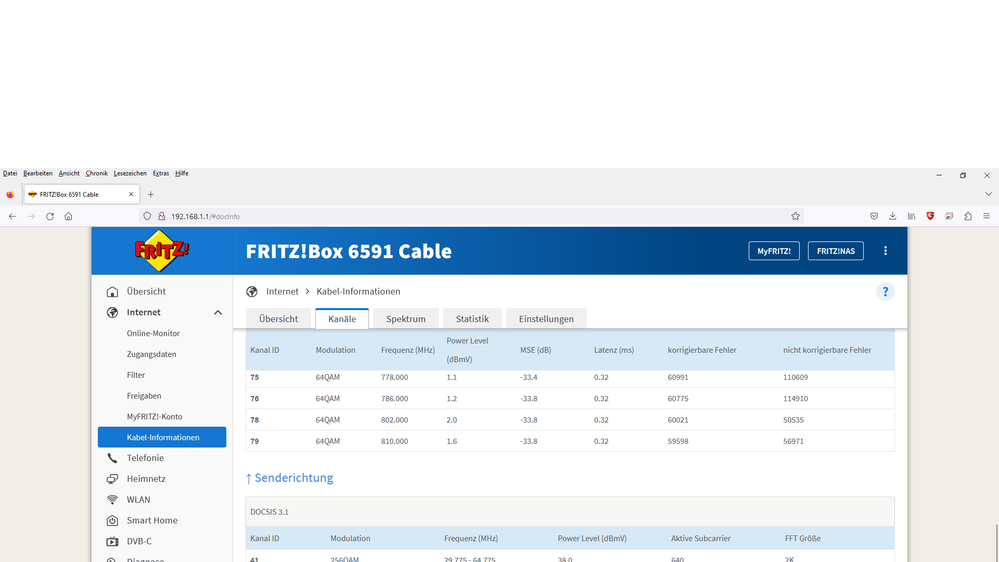
Task: Click the FRITZ! logo
Action: (x=162, y=250)
